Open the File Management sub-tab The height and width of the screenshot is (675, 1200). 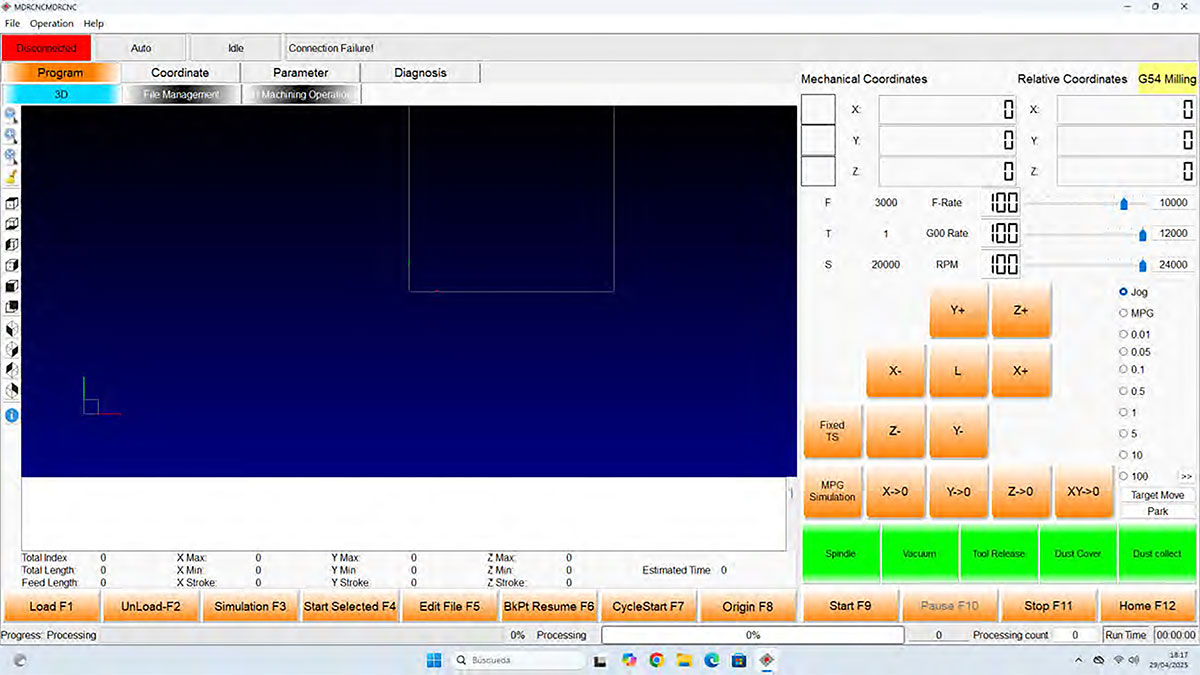pyautogui.click(x=180, y=95)
